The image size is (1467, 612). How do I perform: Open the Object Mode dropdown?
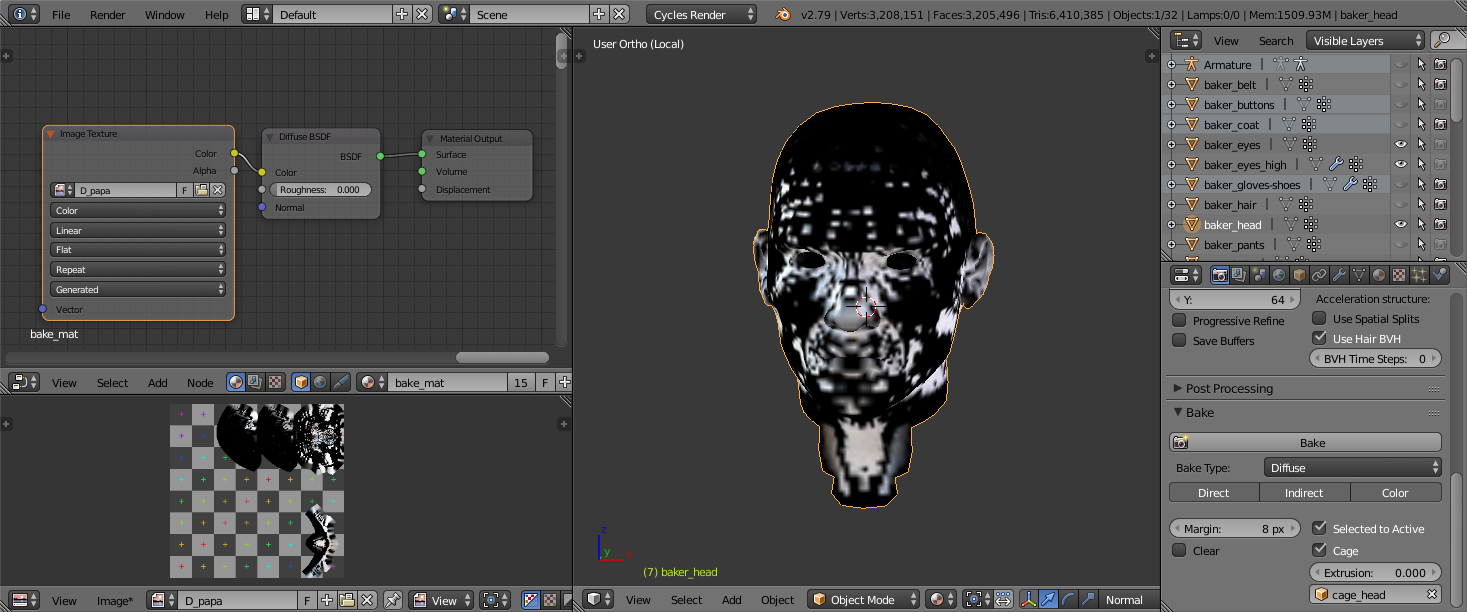pyautogui.click(x=864, y=600)
